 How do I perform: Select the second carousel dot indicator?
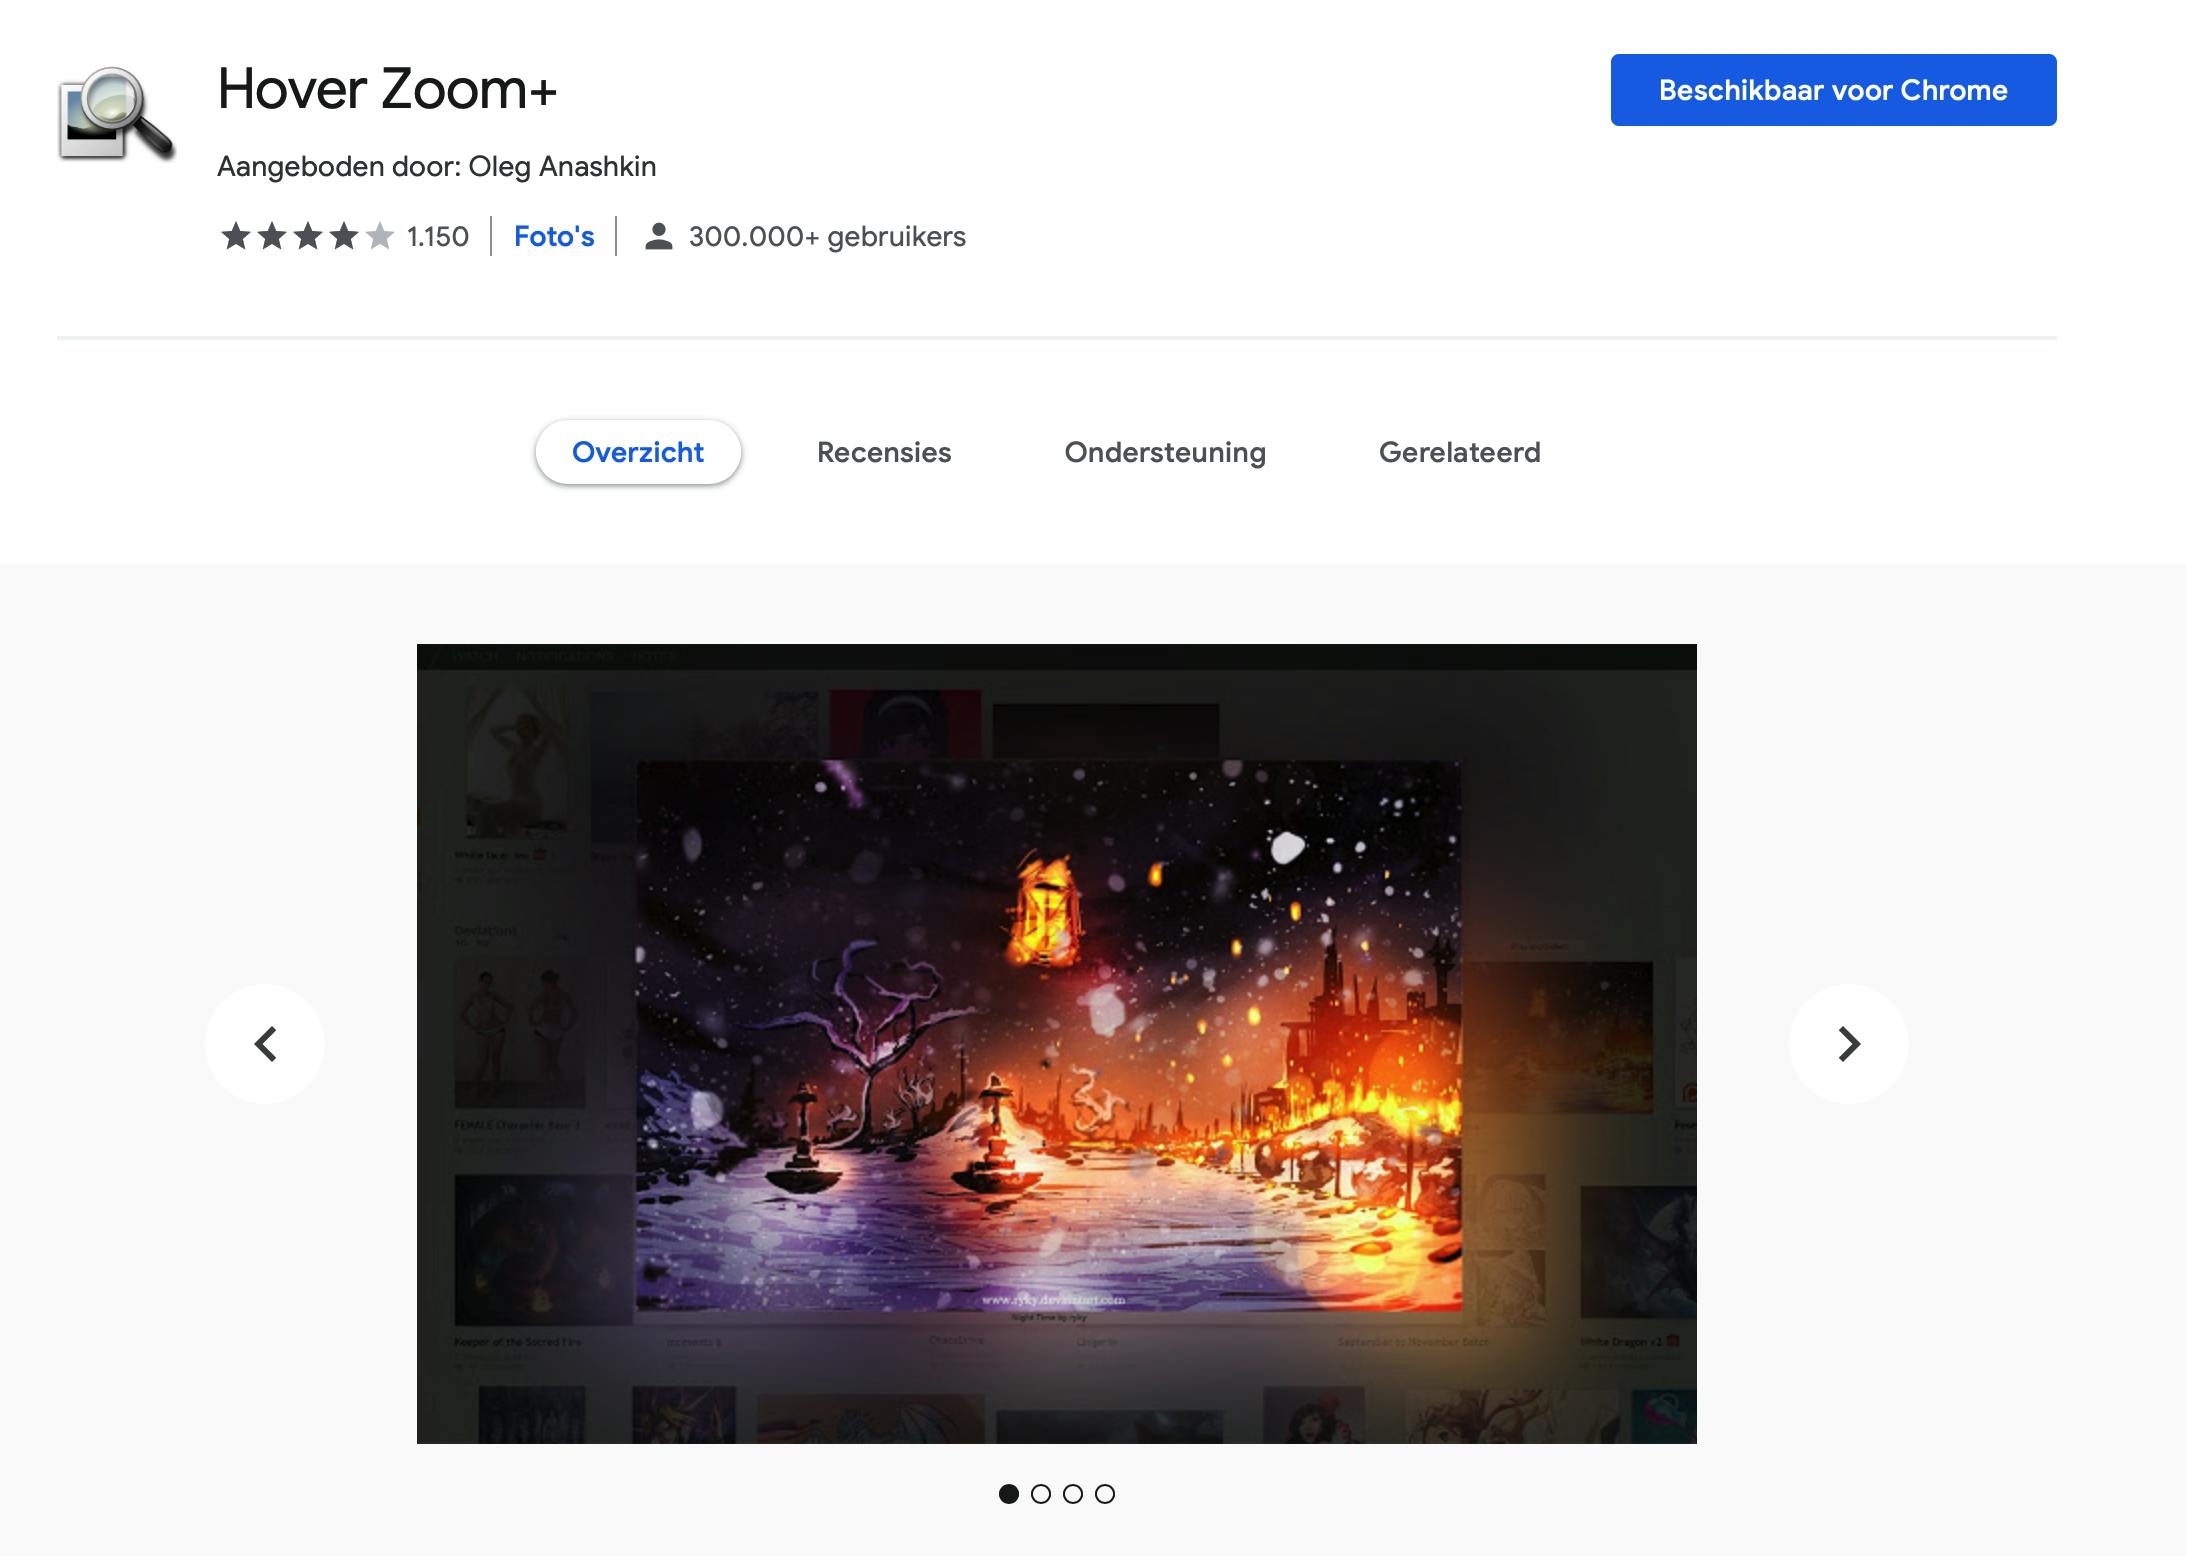coord(1041,1494)
